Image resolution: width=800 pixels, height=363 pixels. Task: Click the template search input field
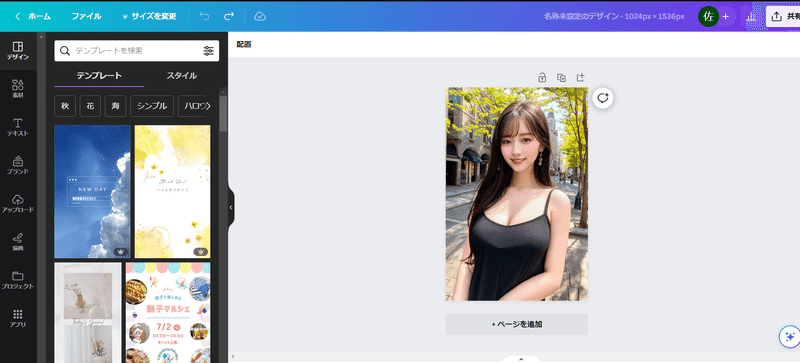[x=137, y=51]
